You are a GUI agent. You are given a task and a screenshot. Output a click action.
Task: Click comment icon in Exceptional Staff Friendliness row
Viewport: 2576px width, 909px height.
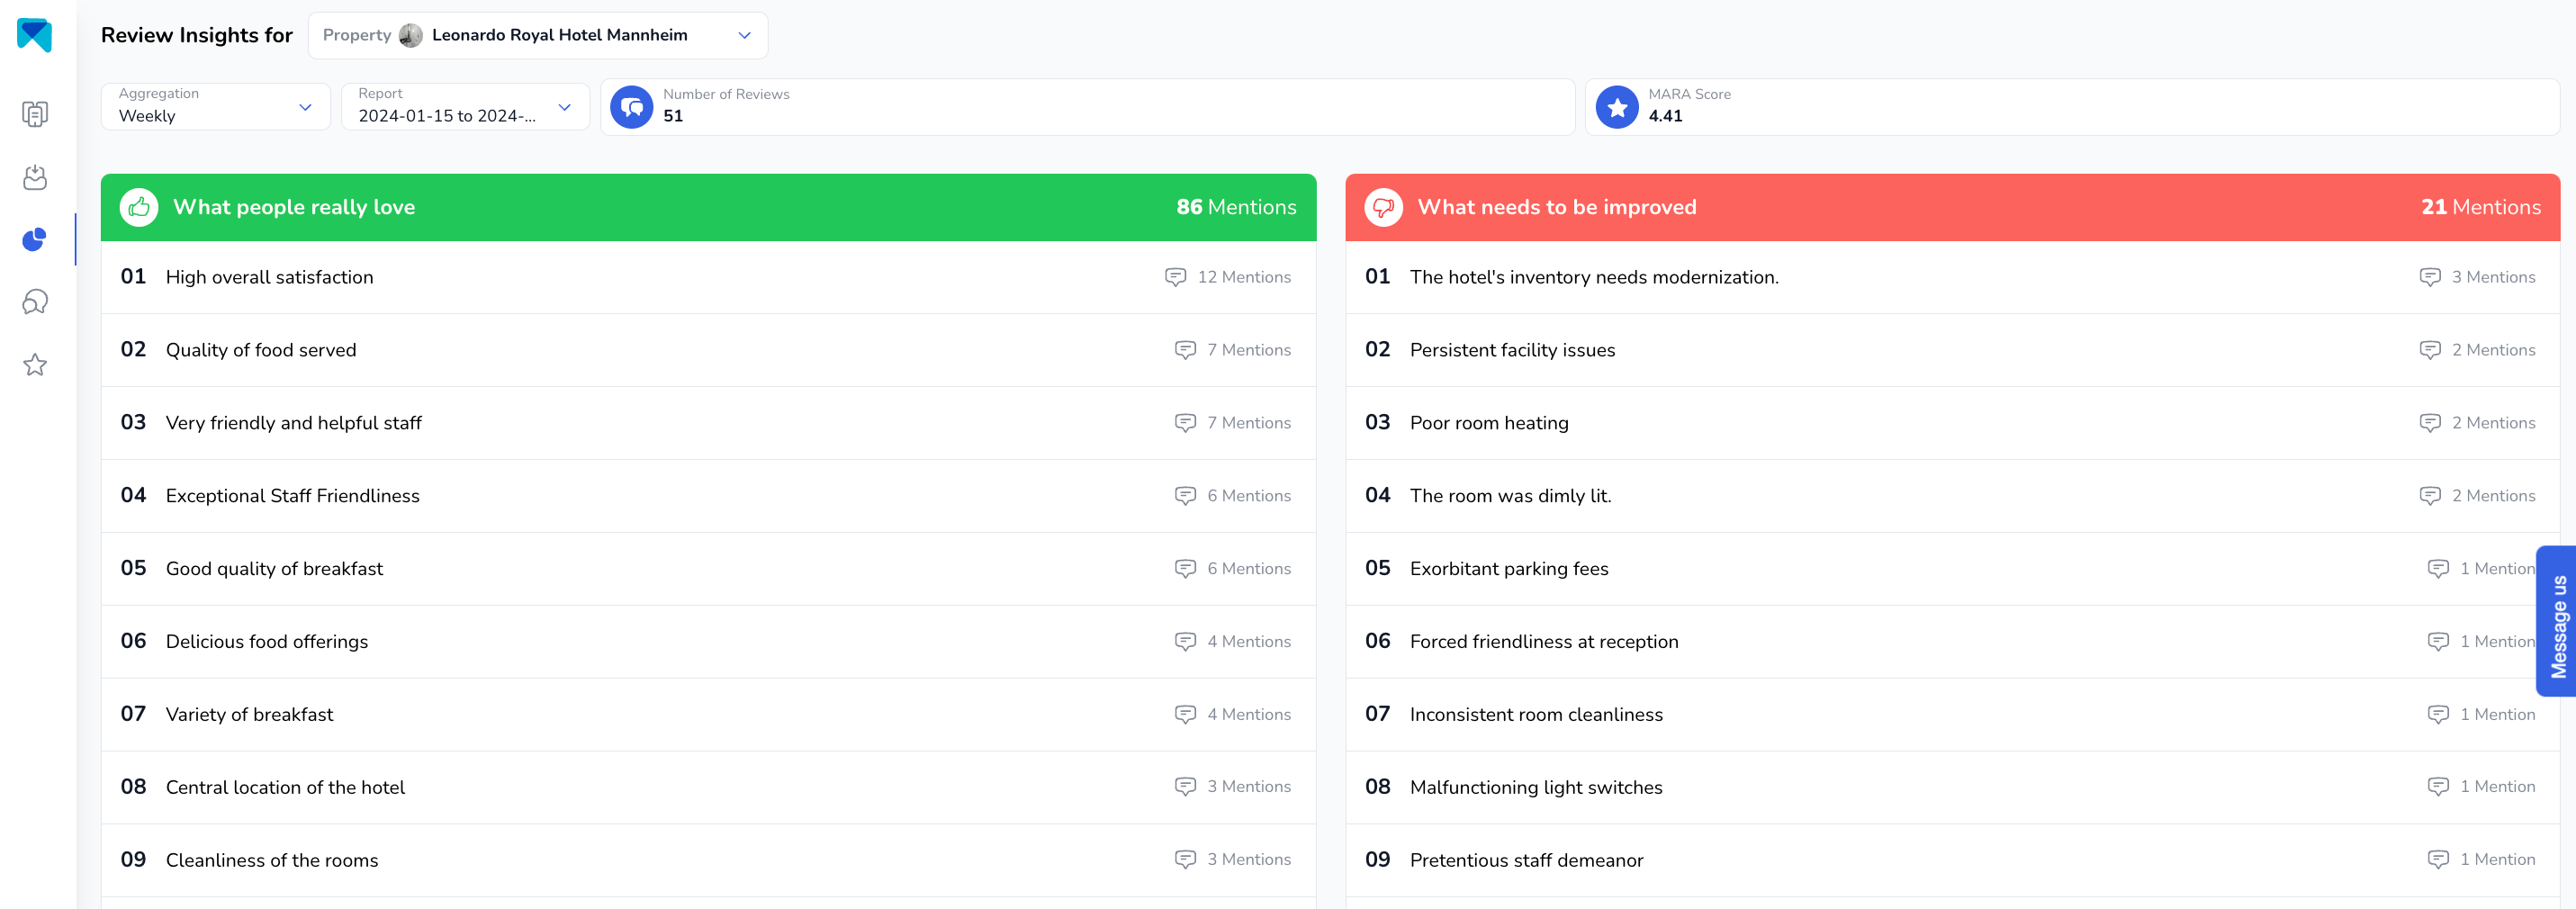pyautogui.click(x=1185, y=496)
